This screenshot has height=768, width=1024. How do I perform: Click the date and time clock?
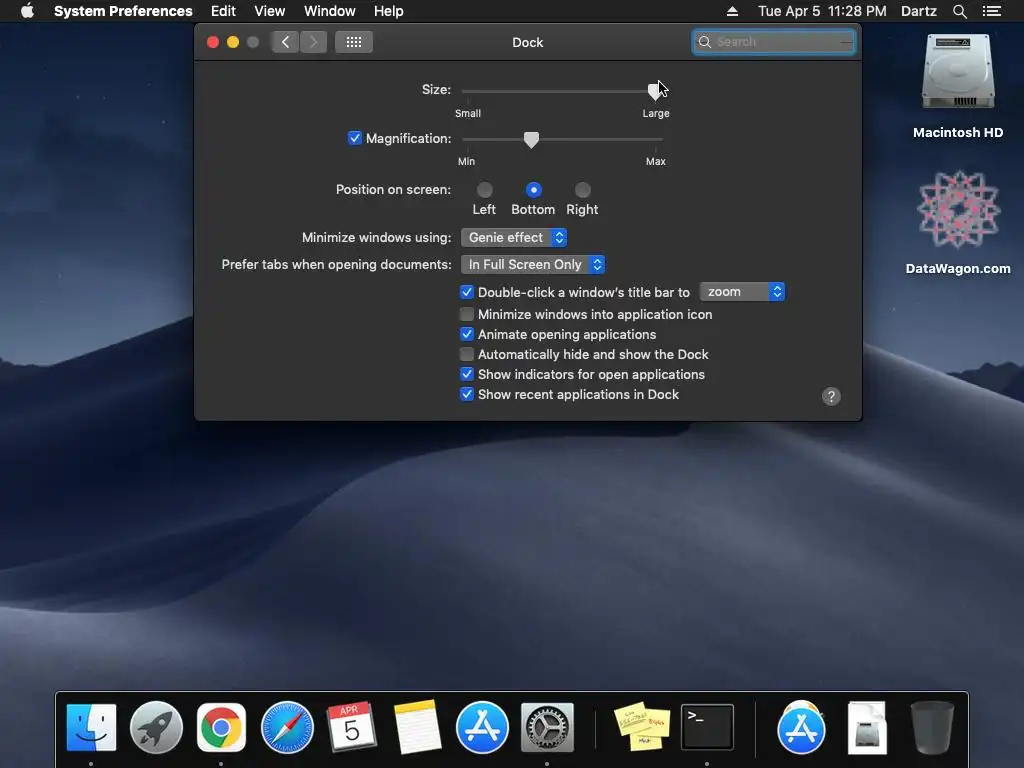[x=822, y=11]
